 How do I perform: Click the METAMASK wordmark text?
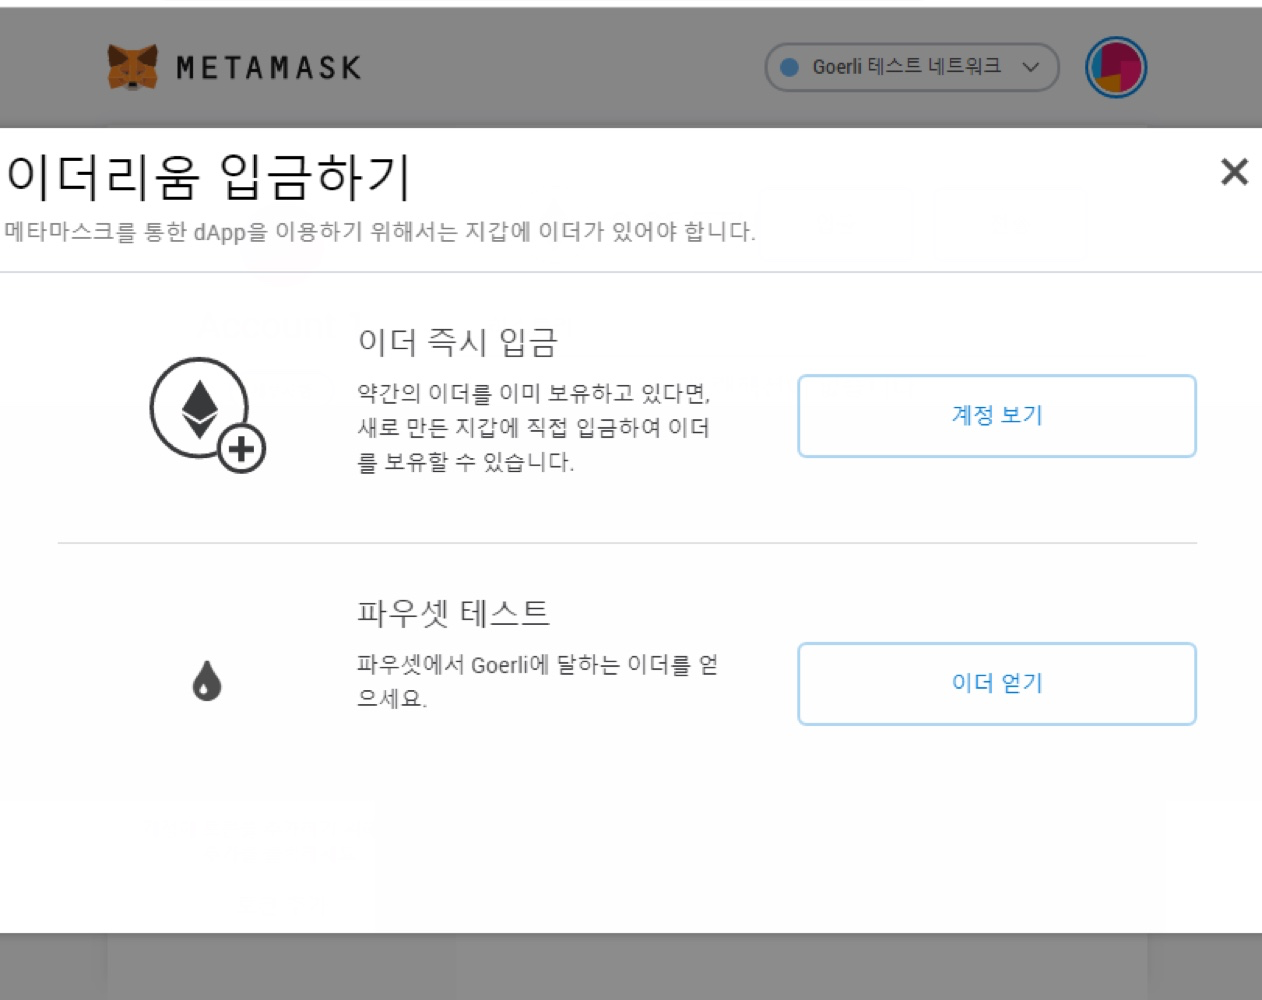(269, 68)
